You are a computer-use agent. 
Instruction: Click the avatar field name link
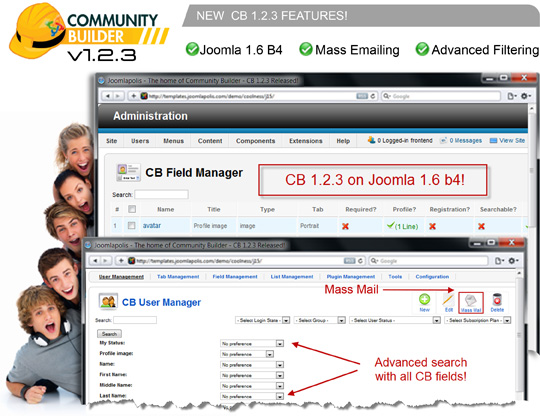tap(152, 226)
